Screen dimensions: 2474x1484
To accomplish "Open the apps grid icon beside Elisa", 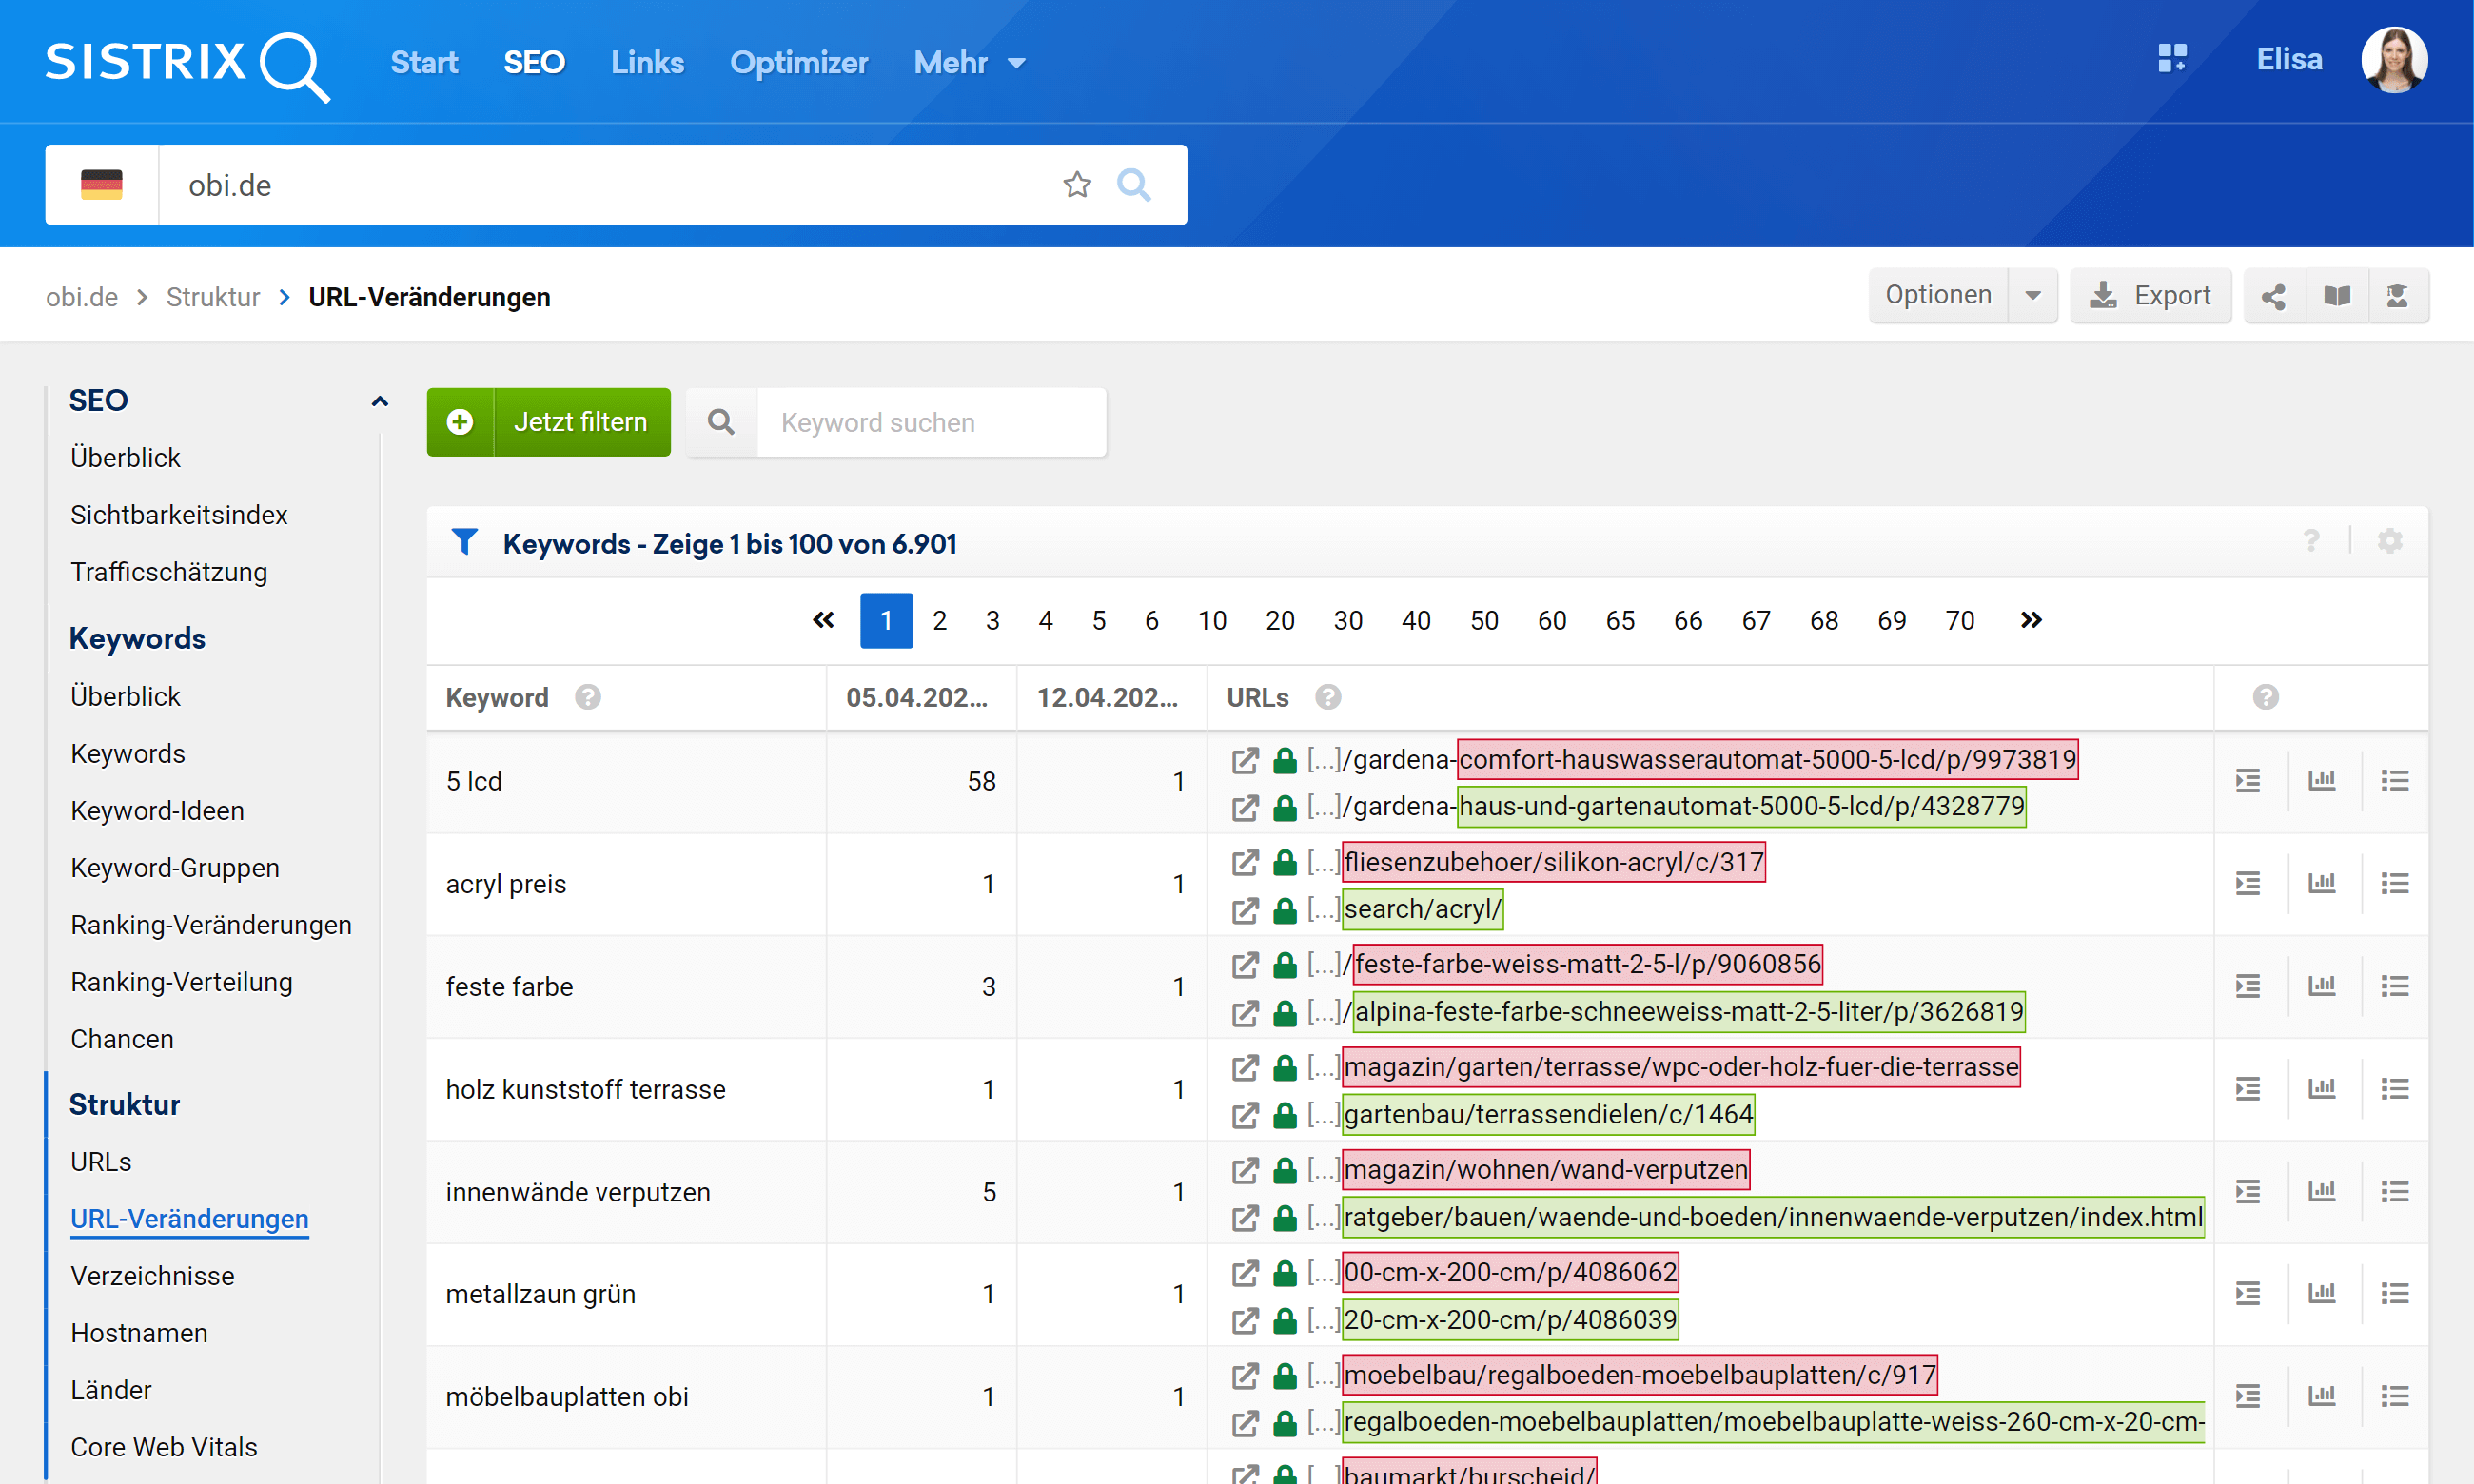I will (2171, 59).
